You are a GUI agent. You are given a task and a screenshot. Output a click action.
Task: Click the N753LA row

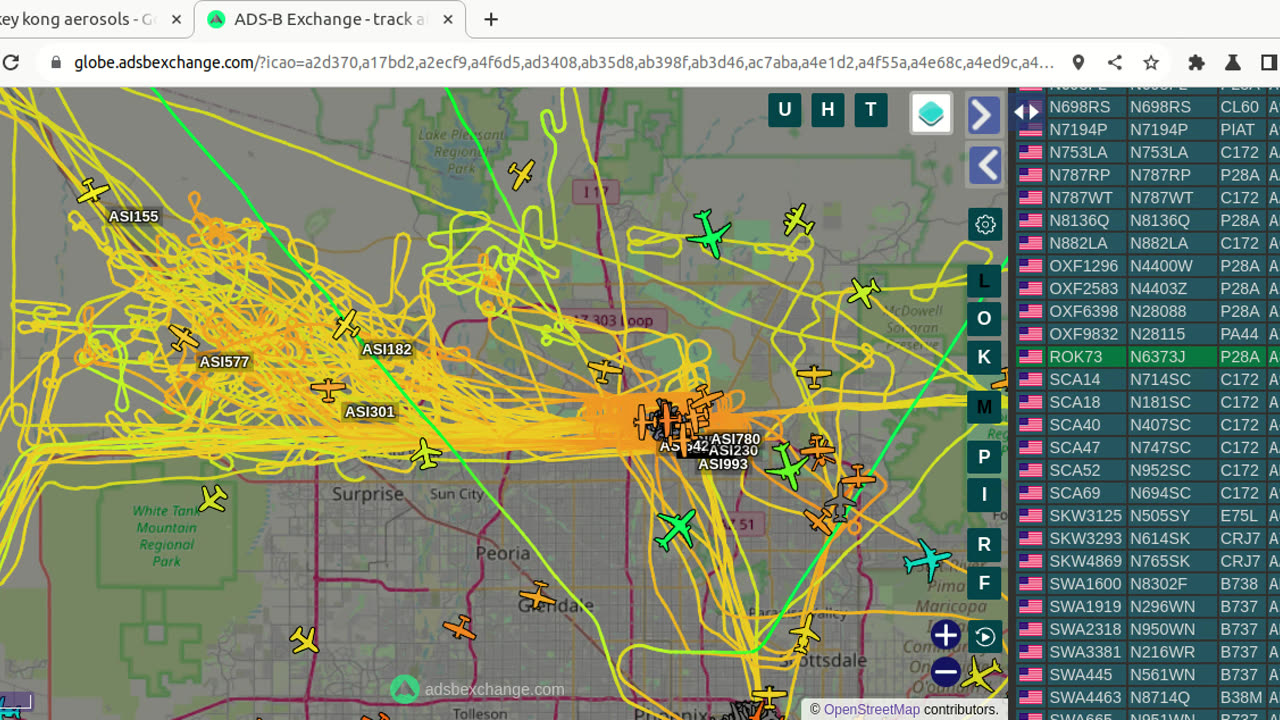coord(1148,152)
